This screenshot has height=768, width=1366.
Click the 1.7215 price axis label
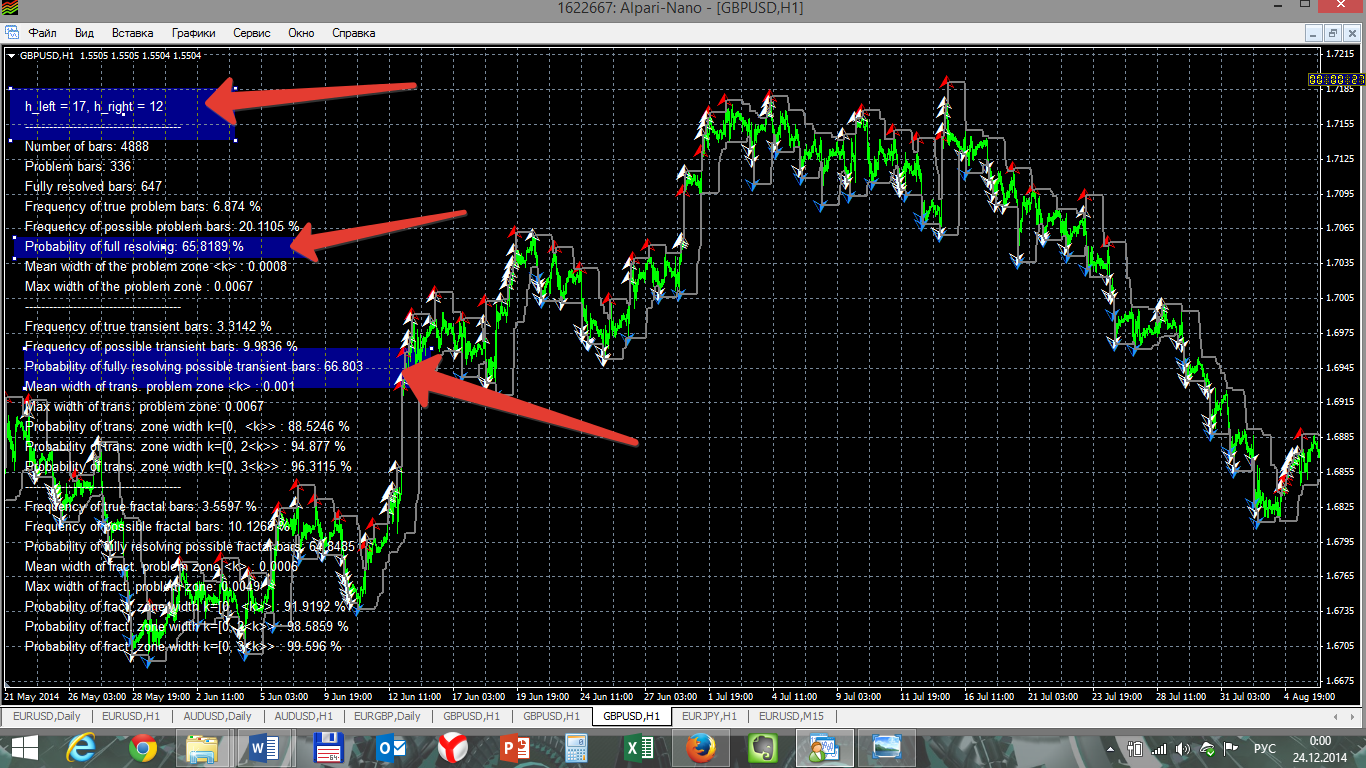1341,54
